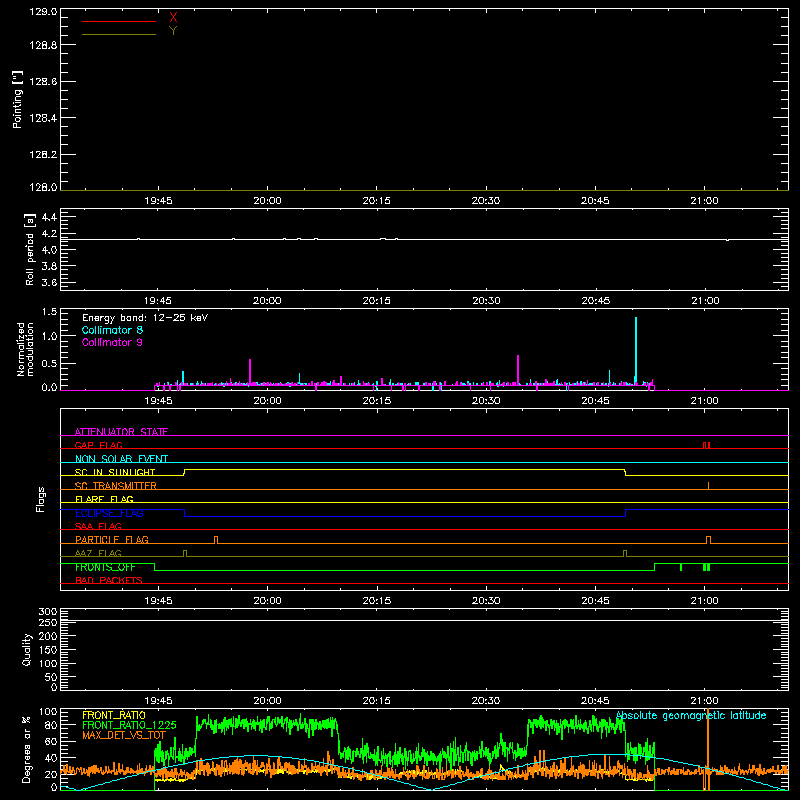Click the GAP_FLAG label
This screenshot has width=800, height=800.
[x=98, y=445]
